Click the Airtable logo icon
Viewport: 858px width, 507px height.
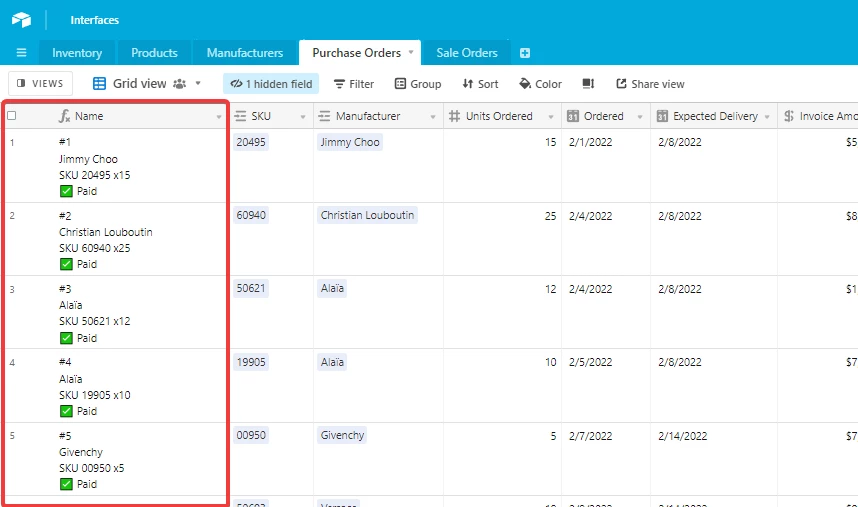(21, 20)
